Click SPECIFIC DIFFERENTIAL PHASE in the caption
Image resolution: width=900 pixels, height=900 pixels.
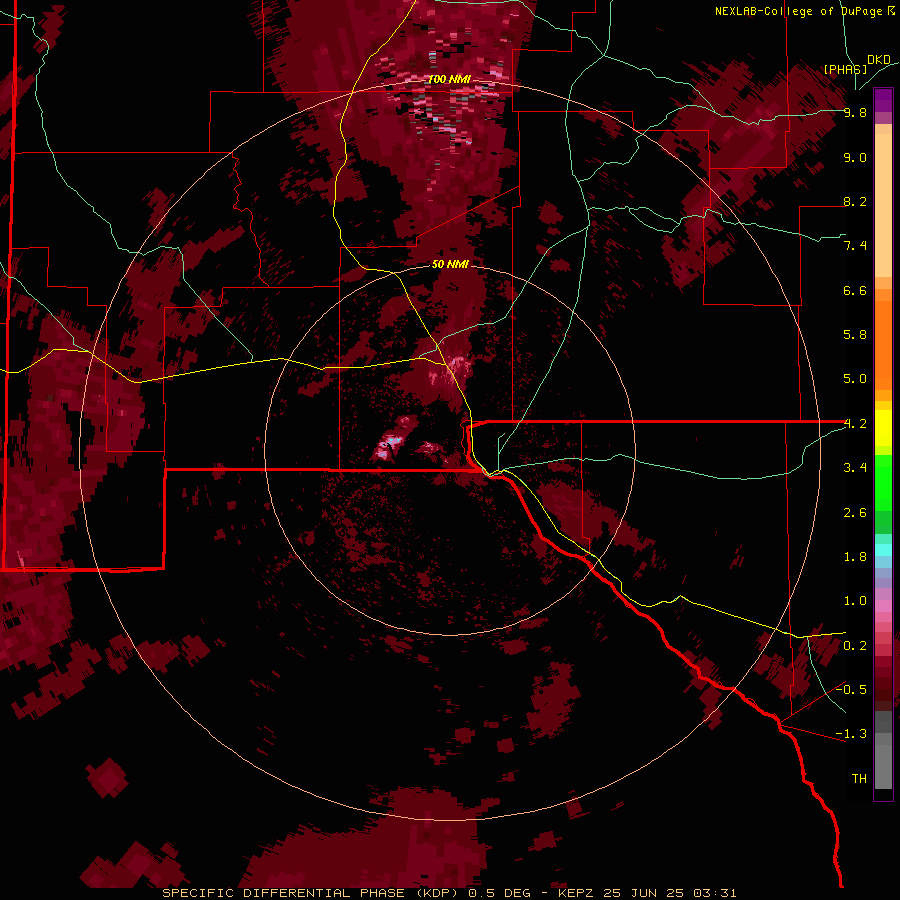284,893
